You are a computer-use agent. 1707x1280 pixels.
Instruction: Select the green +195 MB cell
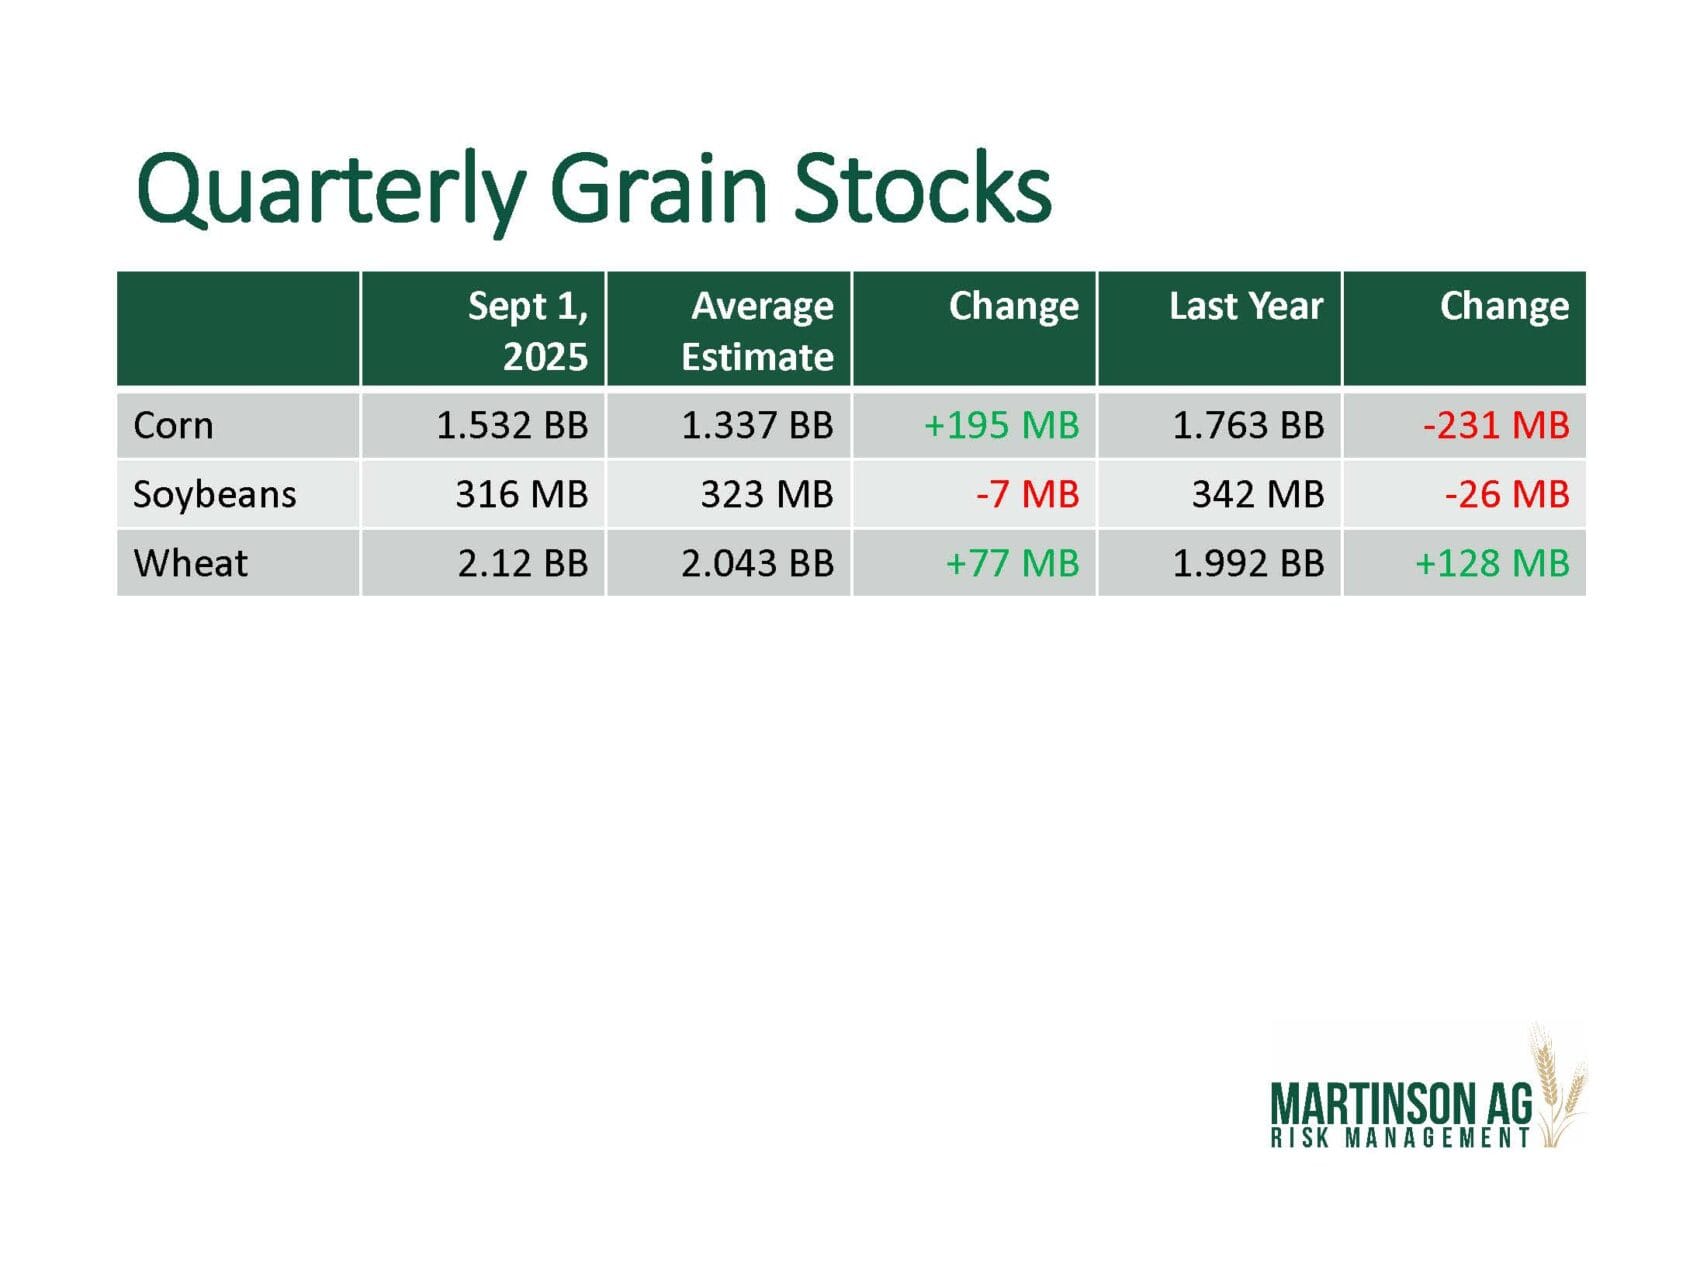[1001, 426]
